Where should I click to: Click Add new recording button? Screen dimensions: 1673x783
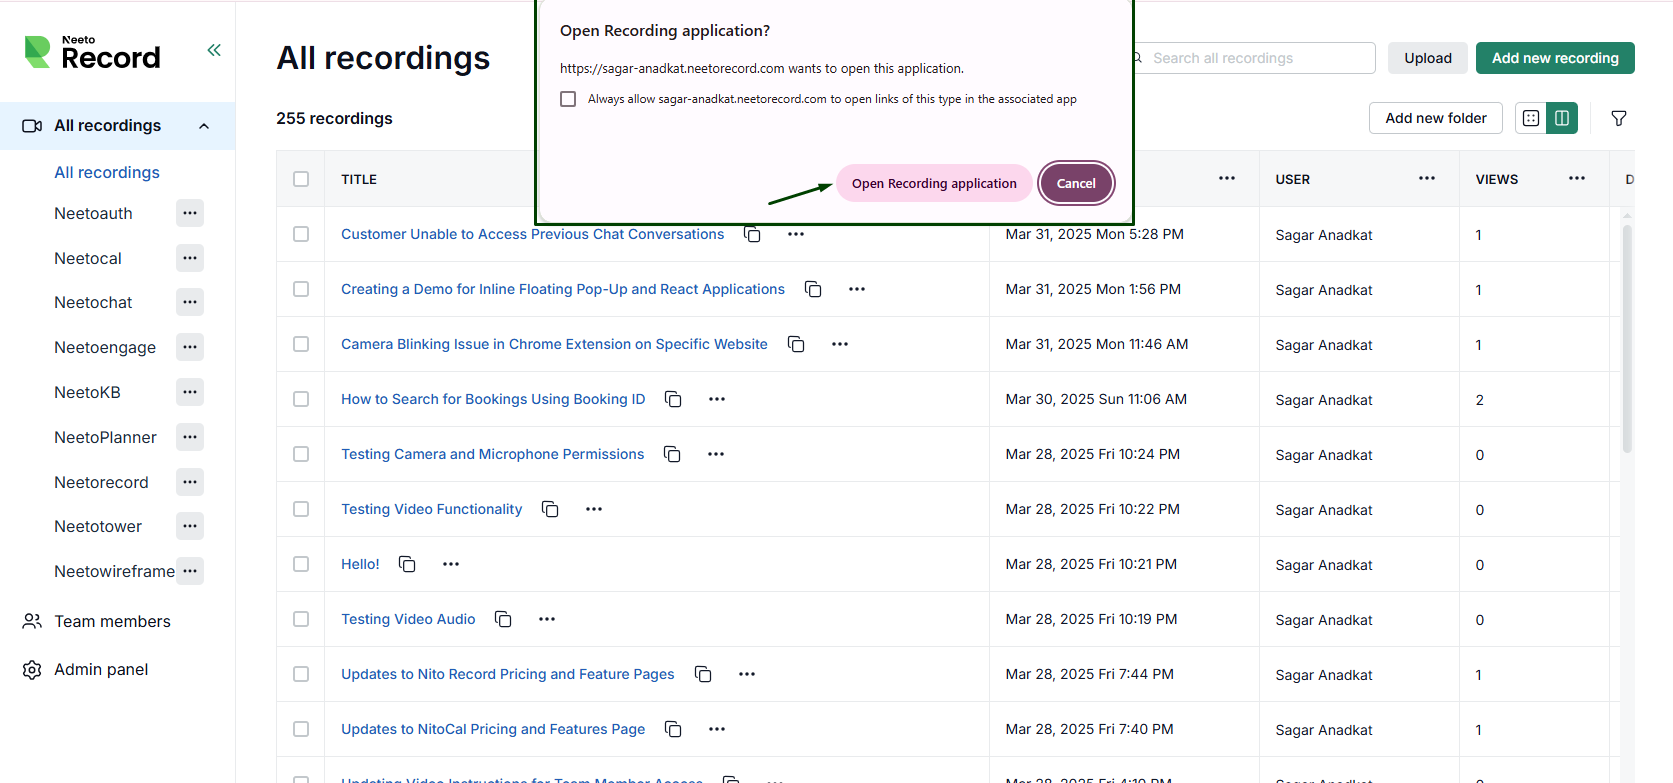pyautogui.click(x=1555, y=58)
